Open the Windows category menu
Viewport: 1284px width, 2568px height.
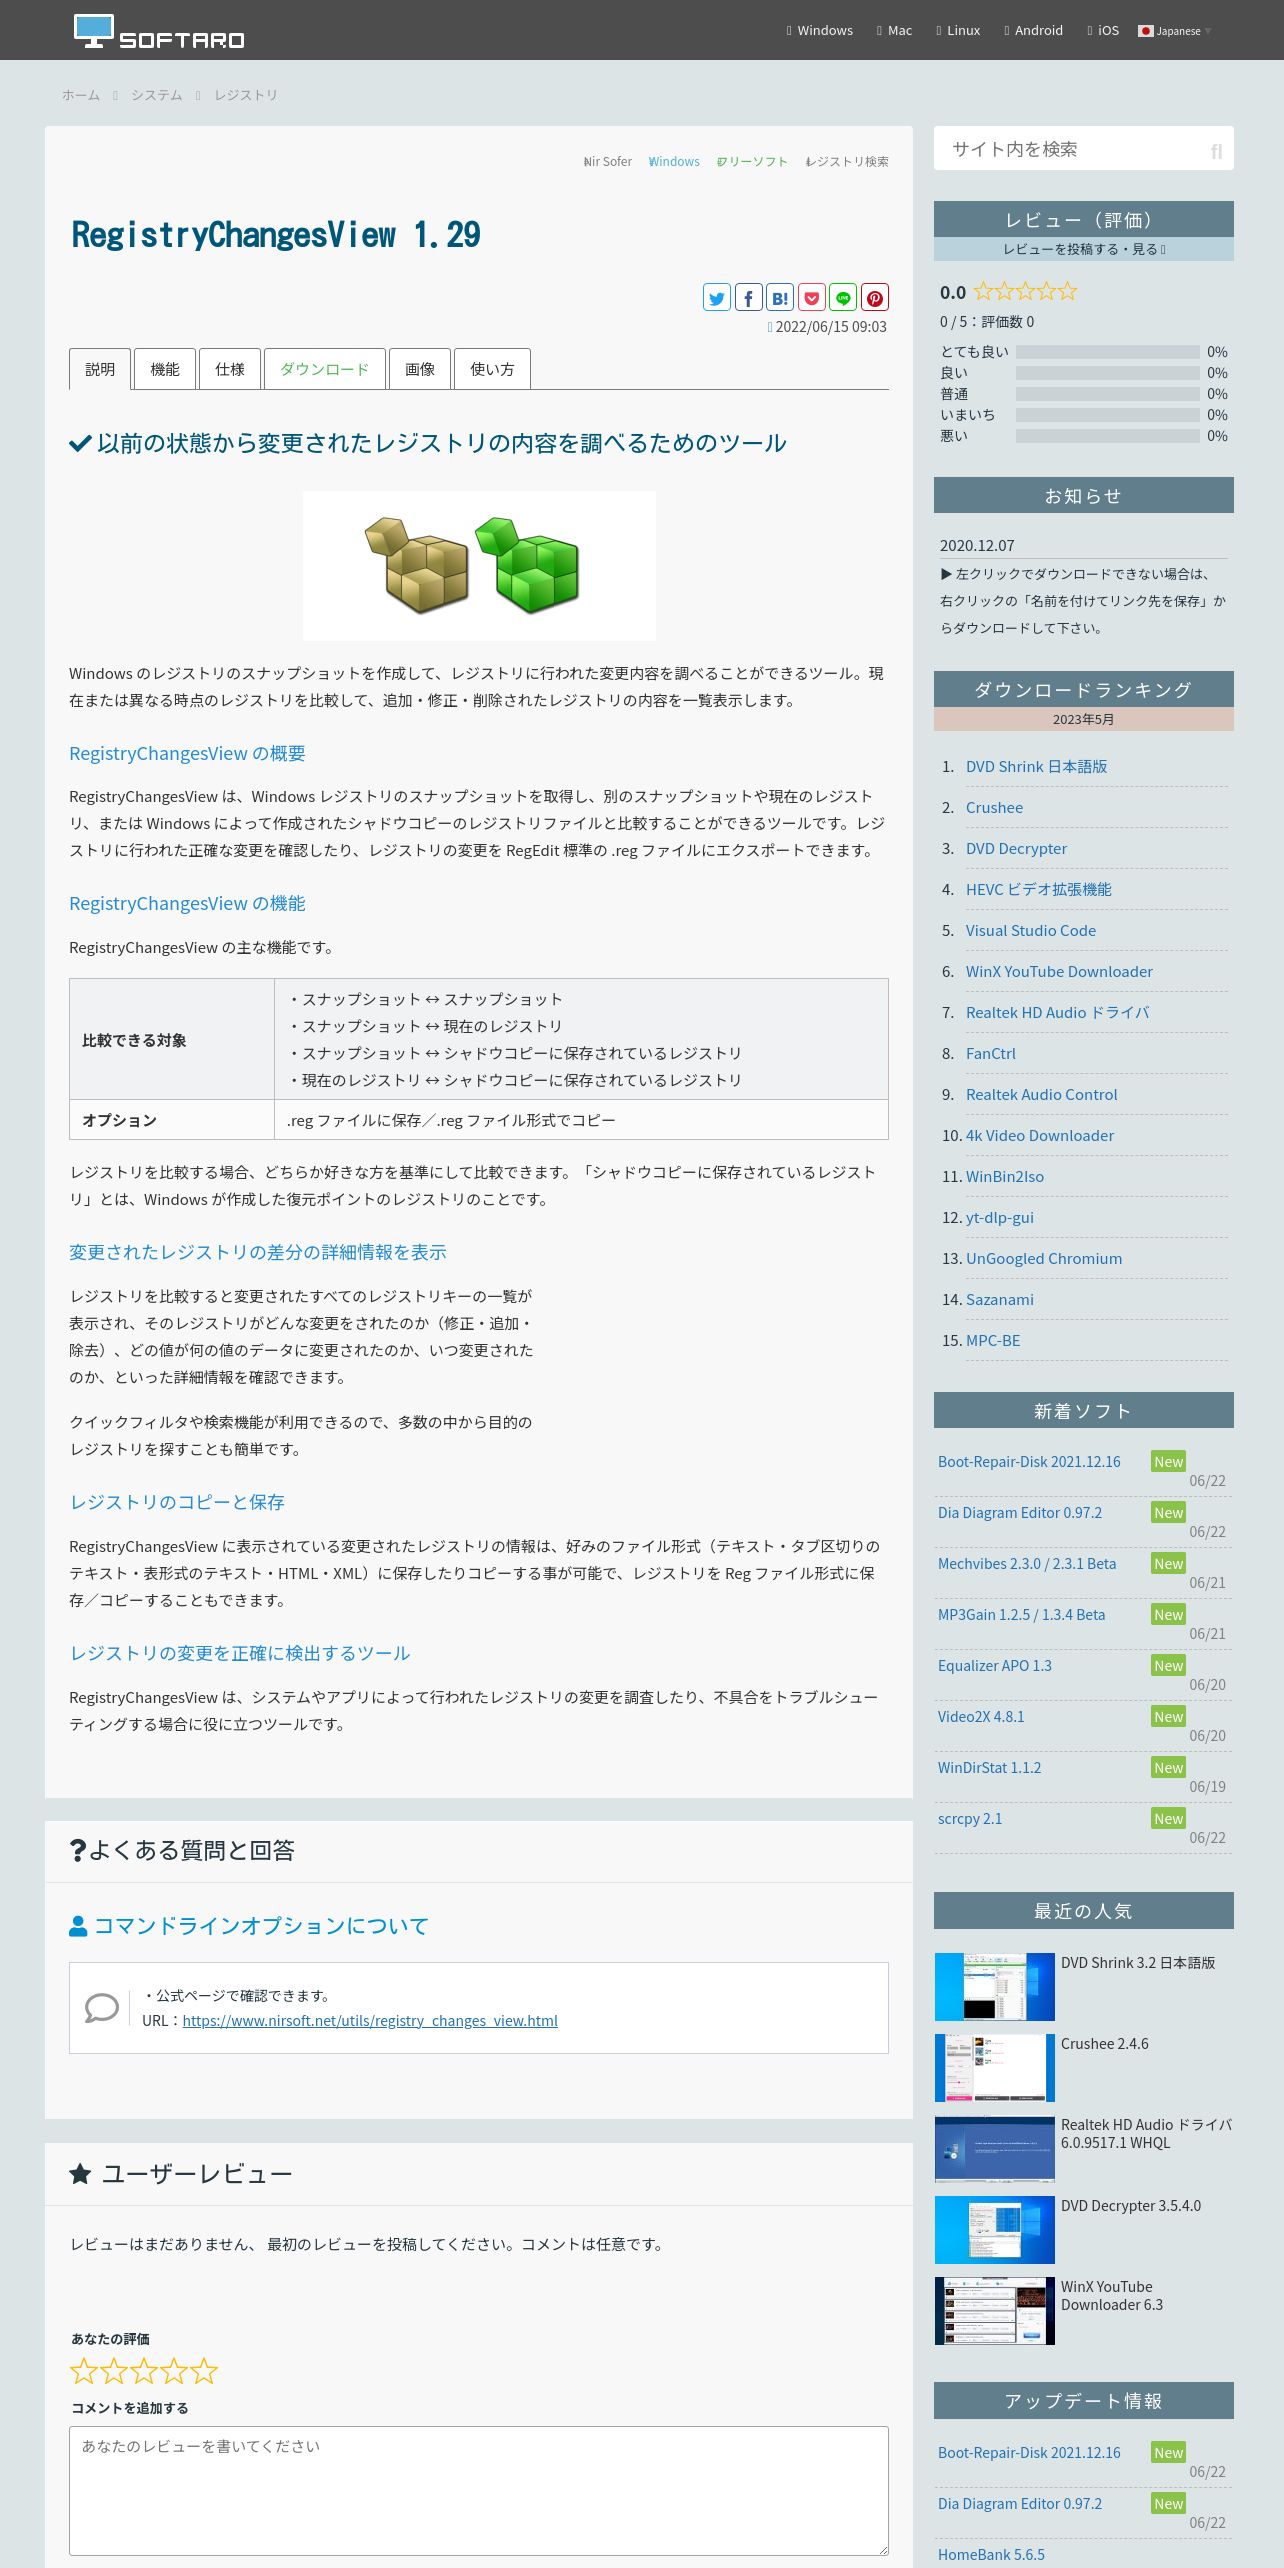coord(819,30)
